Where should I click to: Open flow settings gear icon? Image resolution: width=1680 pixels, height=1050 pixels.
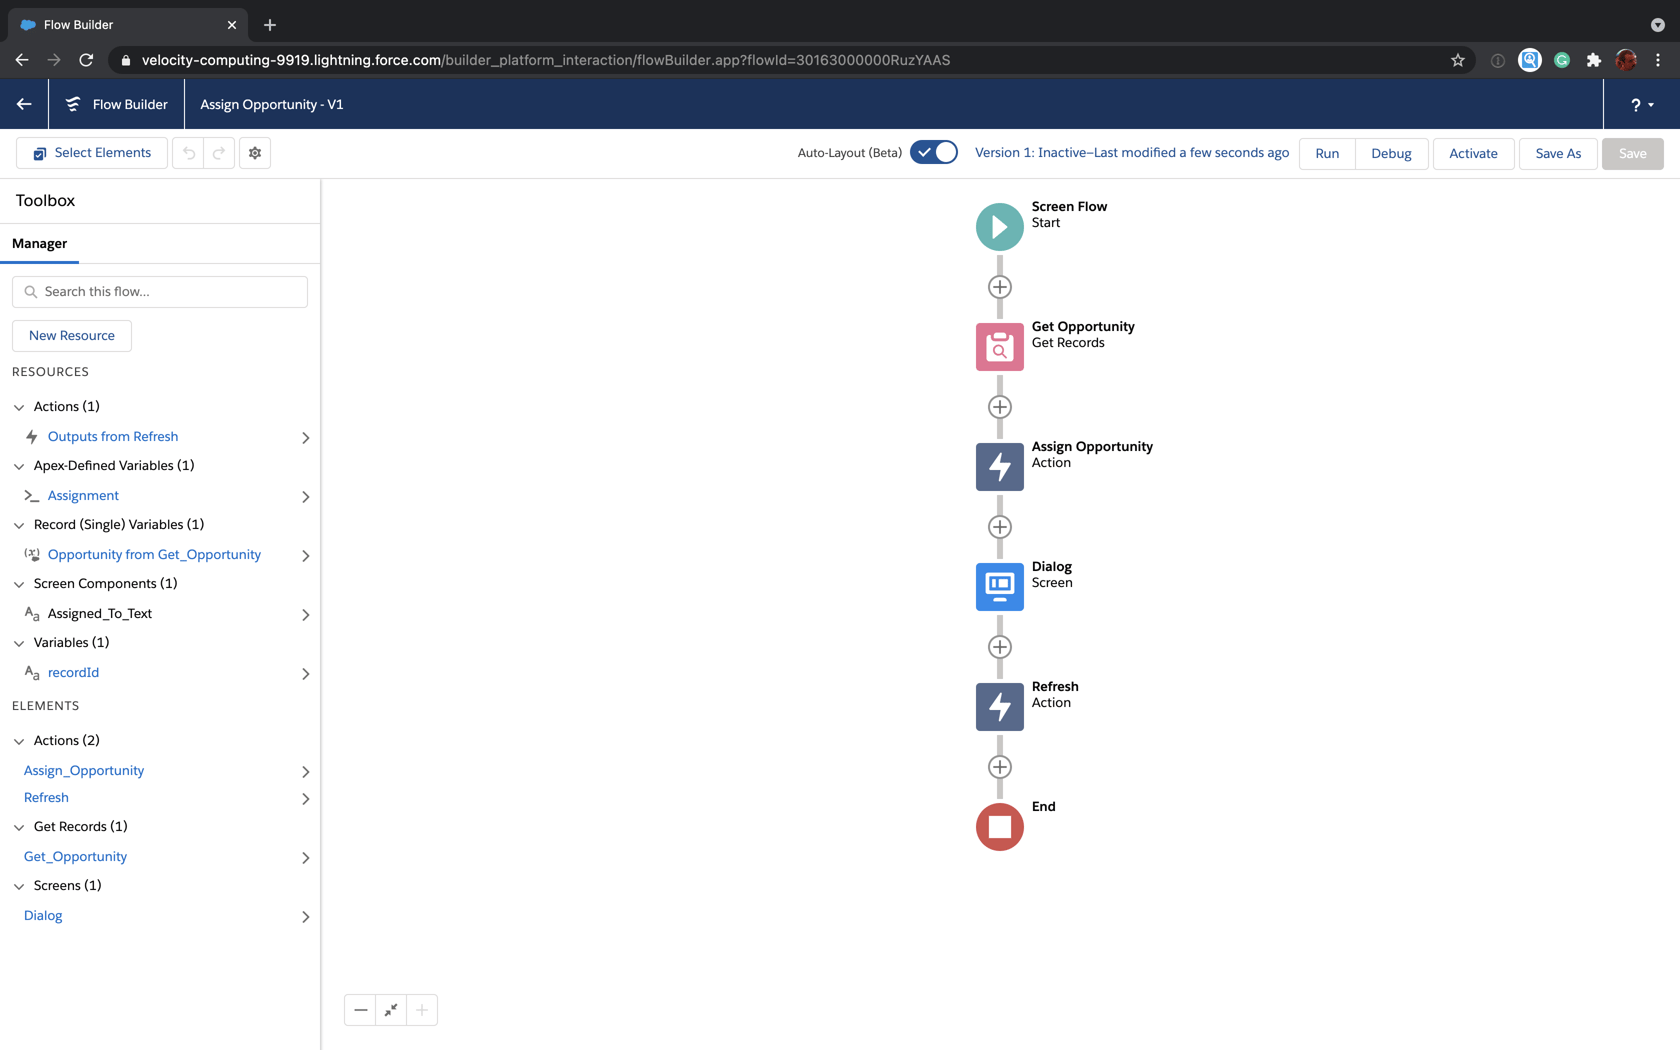tap(255, 153)
